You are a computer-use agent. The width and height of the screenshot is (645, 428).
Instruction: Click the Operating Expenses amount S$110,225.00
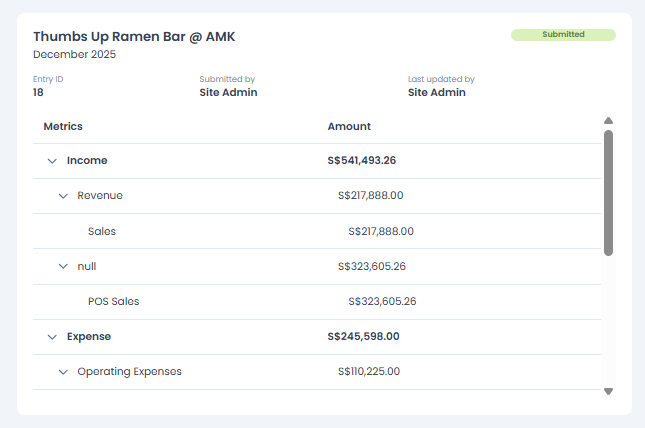pyautogui.click(x=369, y=372)
